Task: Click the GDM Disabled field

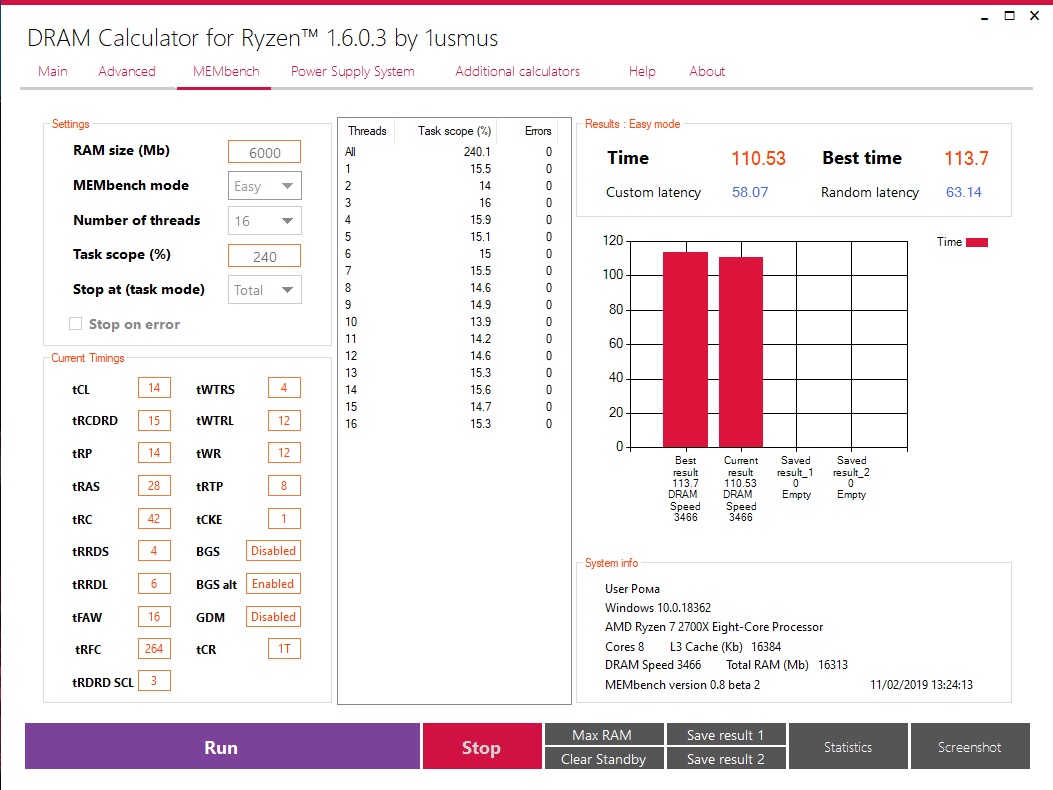Action: click(x=273, y=616)
